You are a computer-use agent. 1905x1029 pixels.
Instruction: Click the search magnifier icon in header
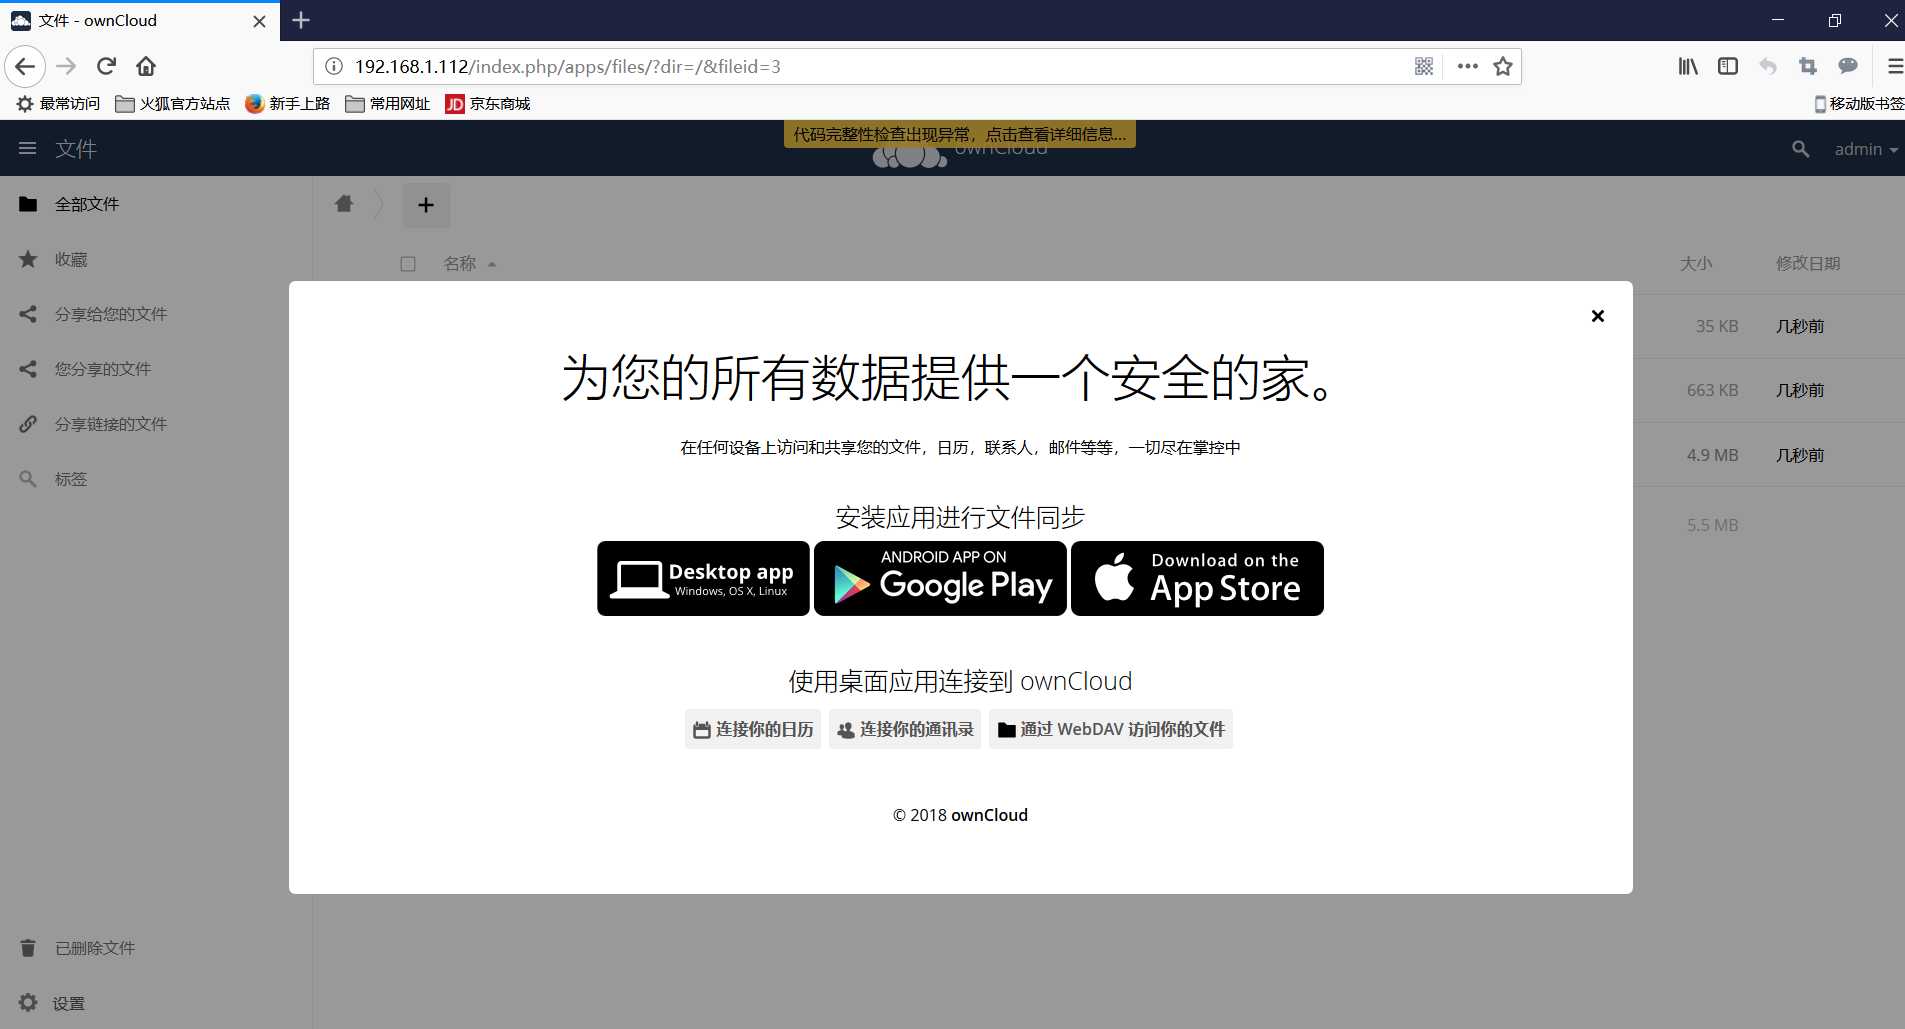pyautogui.click(x=1800, y=149)
